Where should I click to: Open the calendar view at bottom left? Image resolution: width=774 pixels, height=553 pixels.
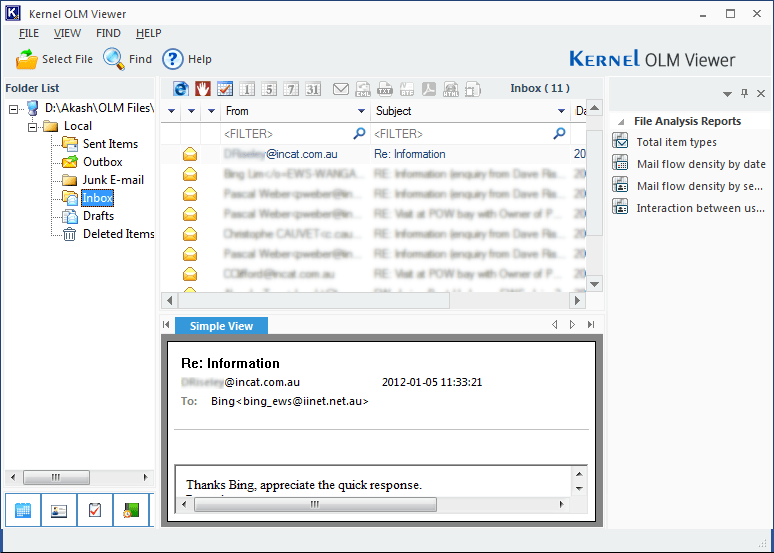click(23, 510)
